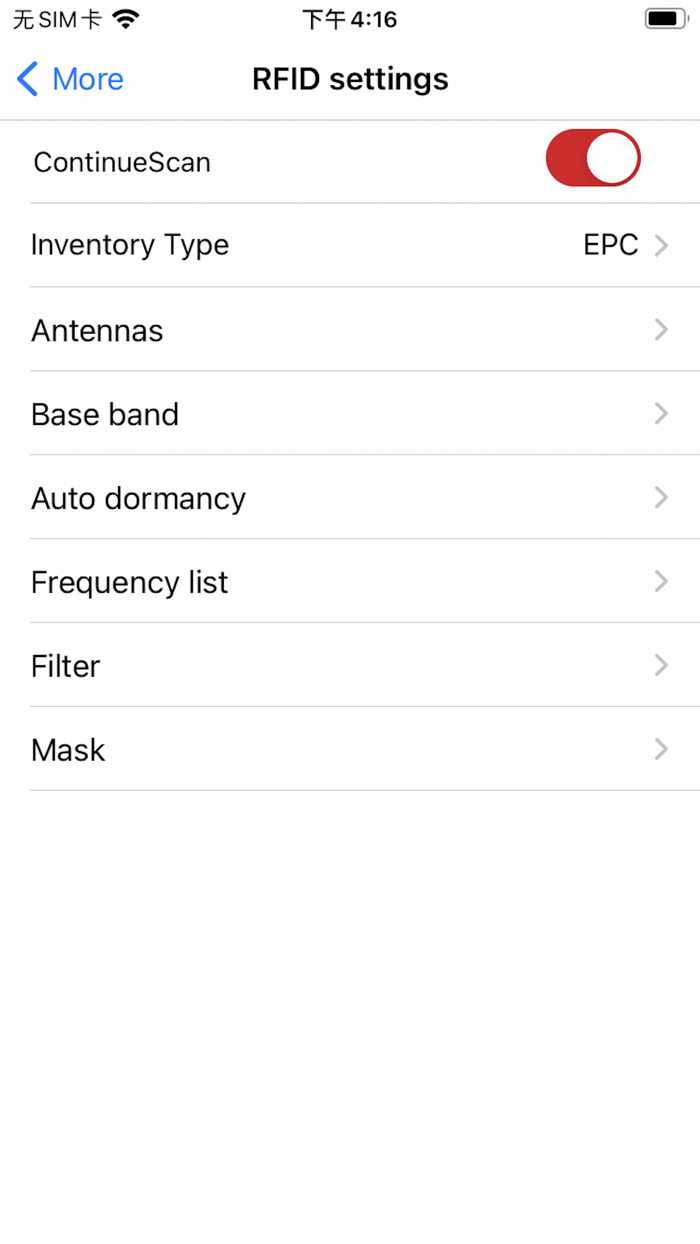This screenshot has height=1244, width=700.
Task: Tap the chevron beside Inventory Type
Action: point(661,245)
